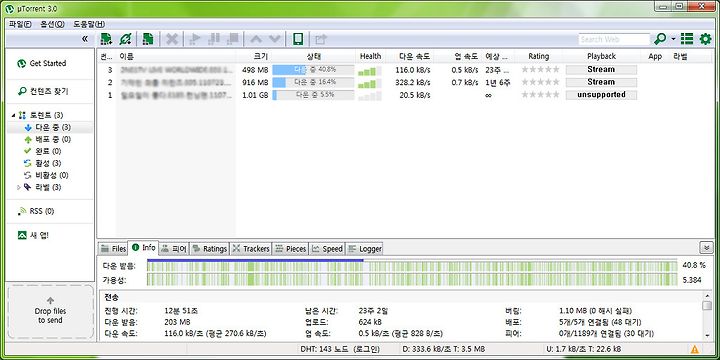Switch to the Info tab
This screenshot has height=360, width=720.
143,248
